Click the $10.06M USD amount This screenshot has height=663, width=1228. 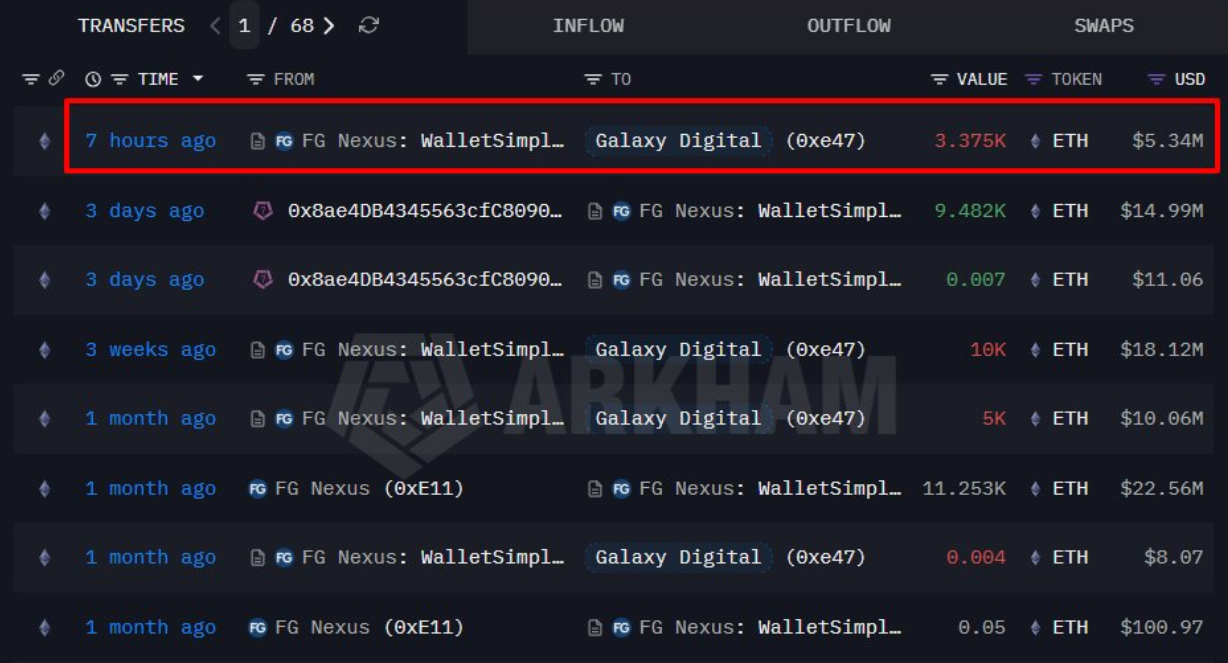tap(1162, 419)
